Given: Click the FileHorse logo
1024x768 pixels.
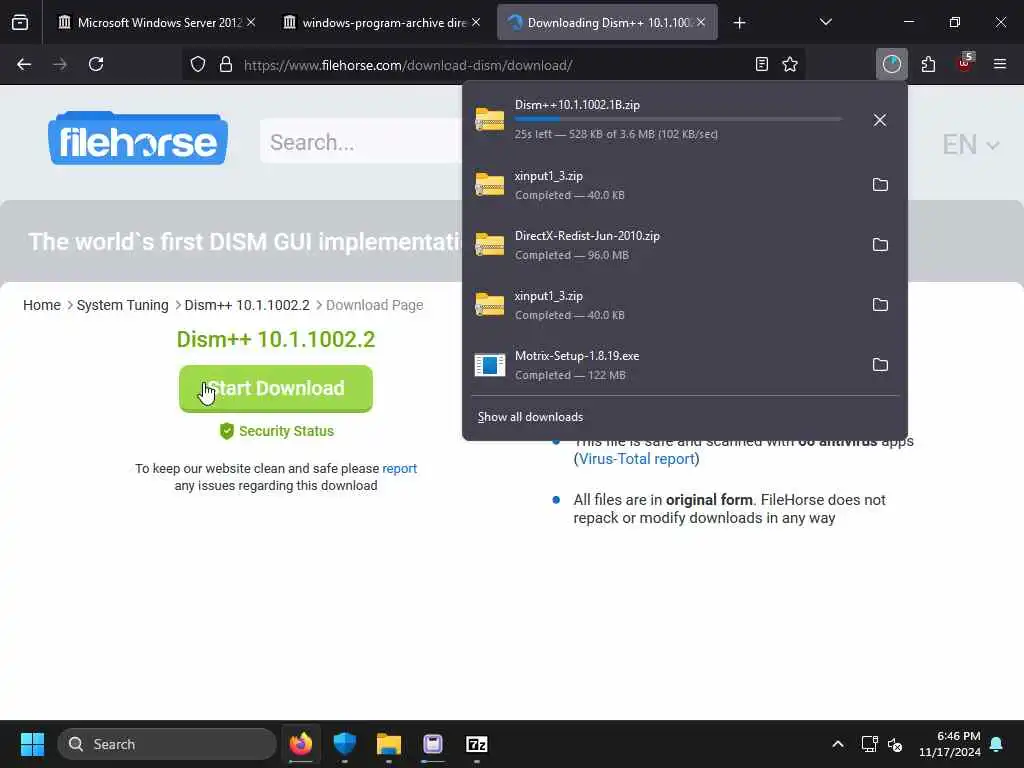Looking at the screenshot, I should click(138, 138).
